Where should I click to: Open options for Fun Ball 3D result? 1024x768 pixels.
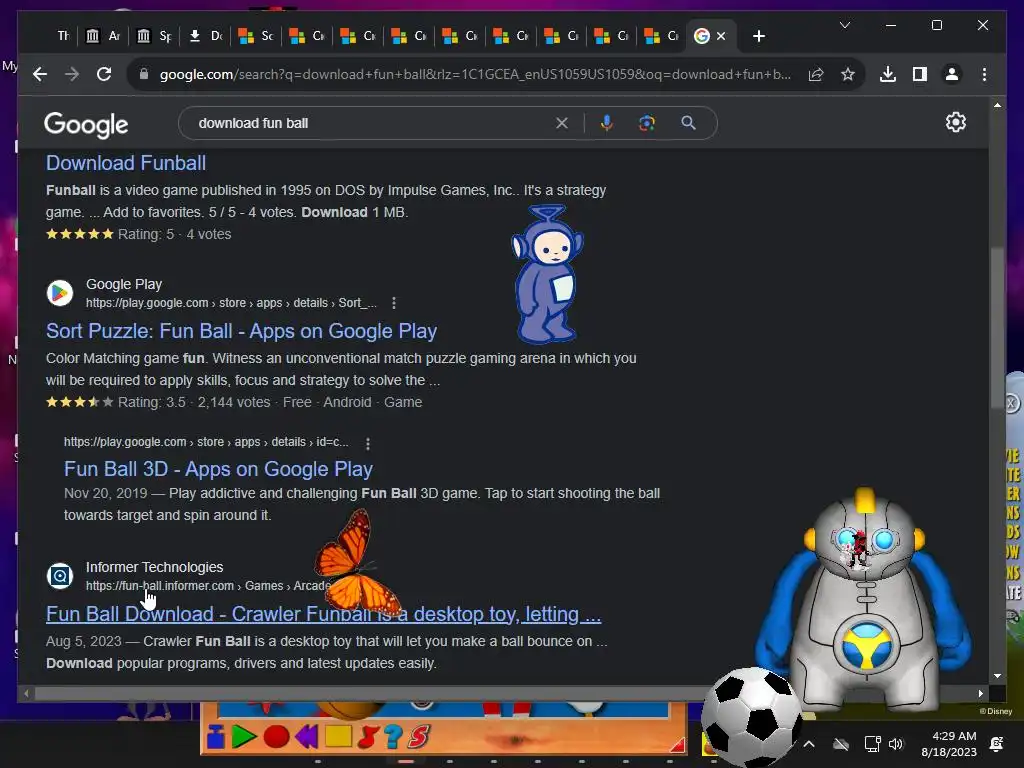(368, 443)
